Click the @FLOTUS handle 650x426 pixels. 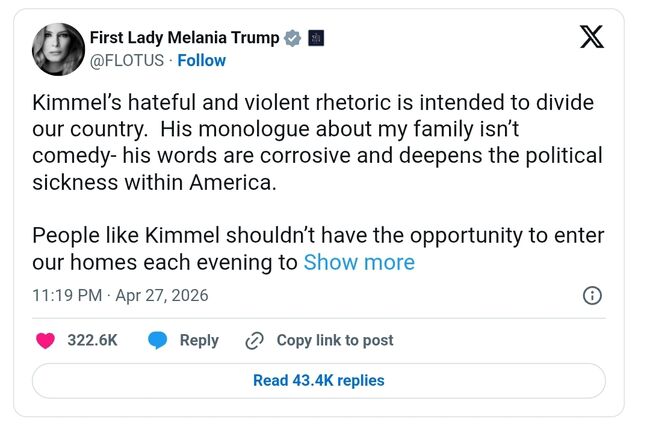128,60
